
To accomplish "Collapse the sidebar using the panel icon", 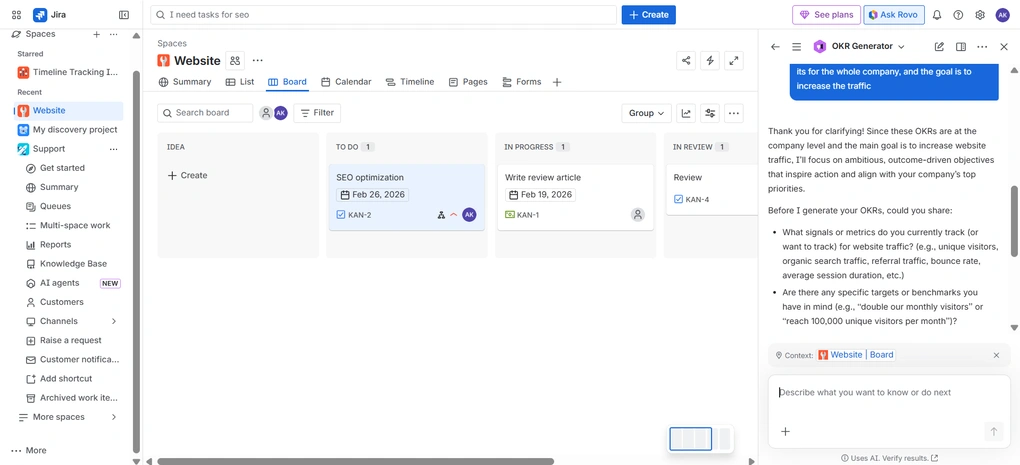I will click(124, 15).
